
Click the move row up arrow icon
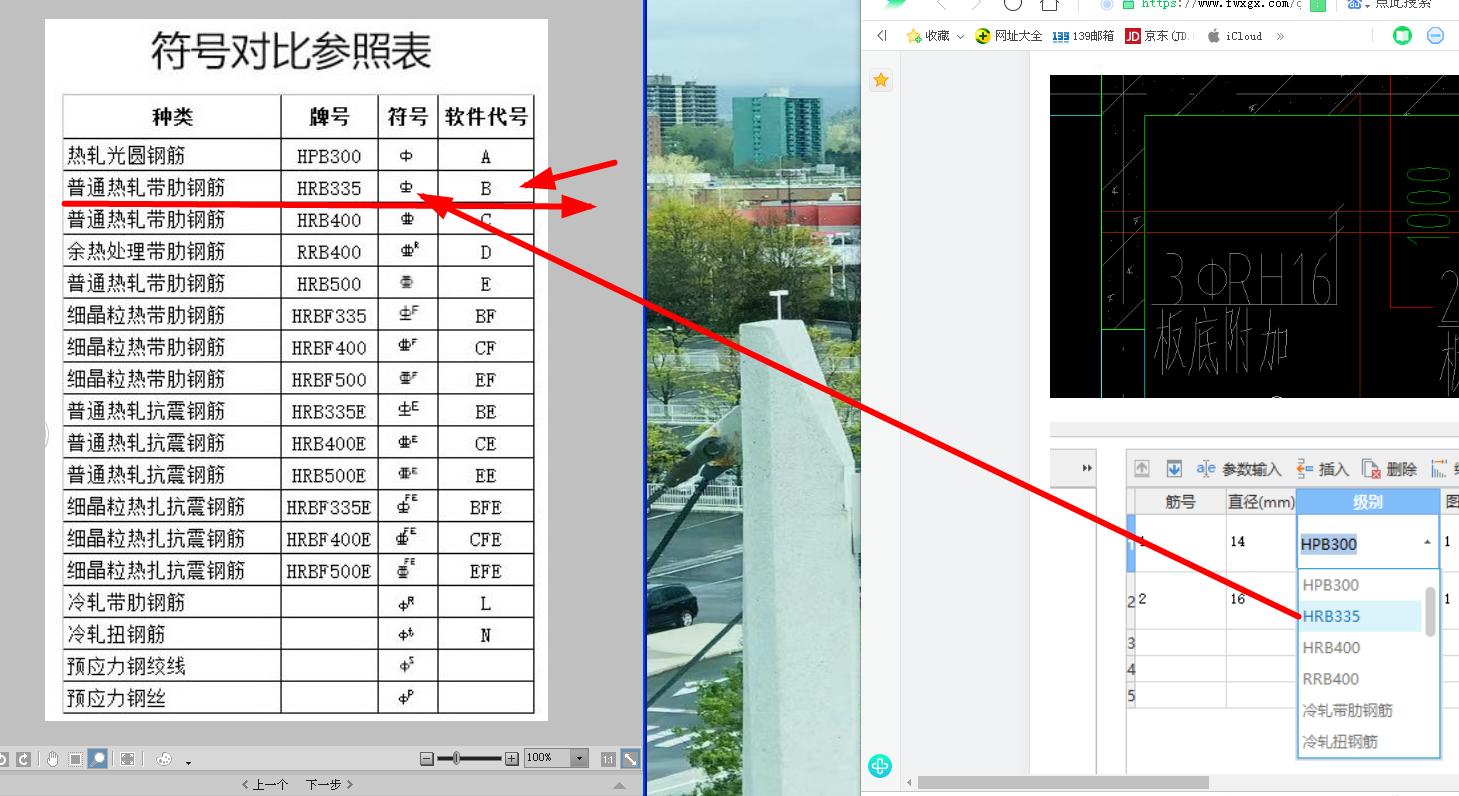click(x=1142, y=469)
